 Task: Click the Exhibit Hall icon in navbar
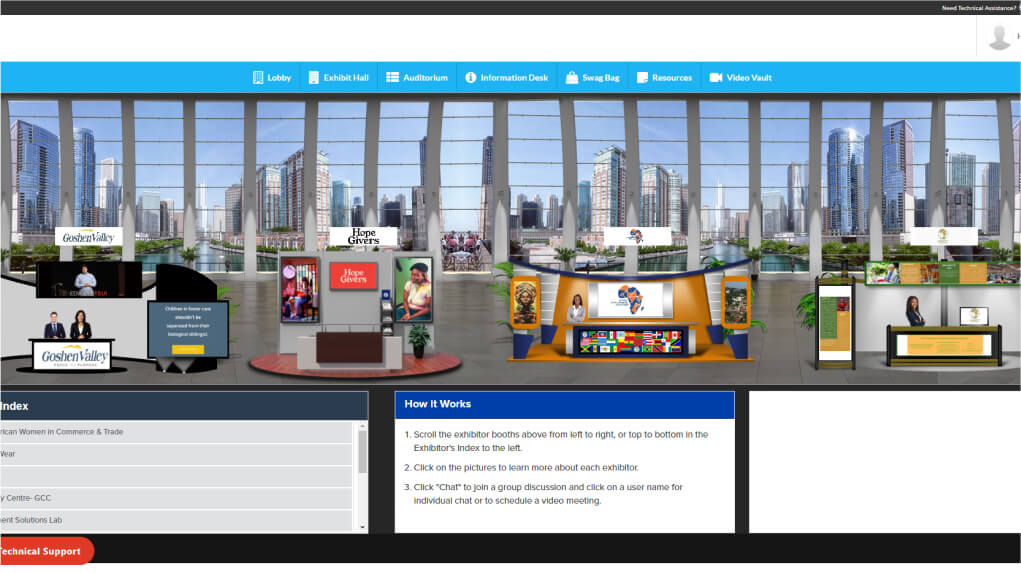(313, 77)
